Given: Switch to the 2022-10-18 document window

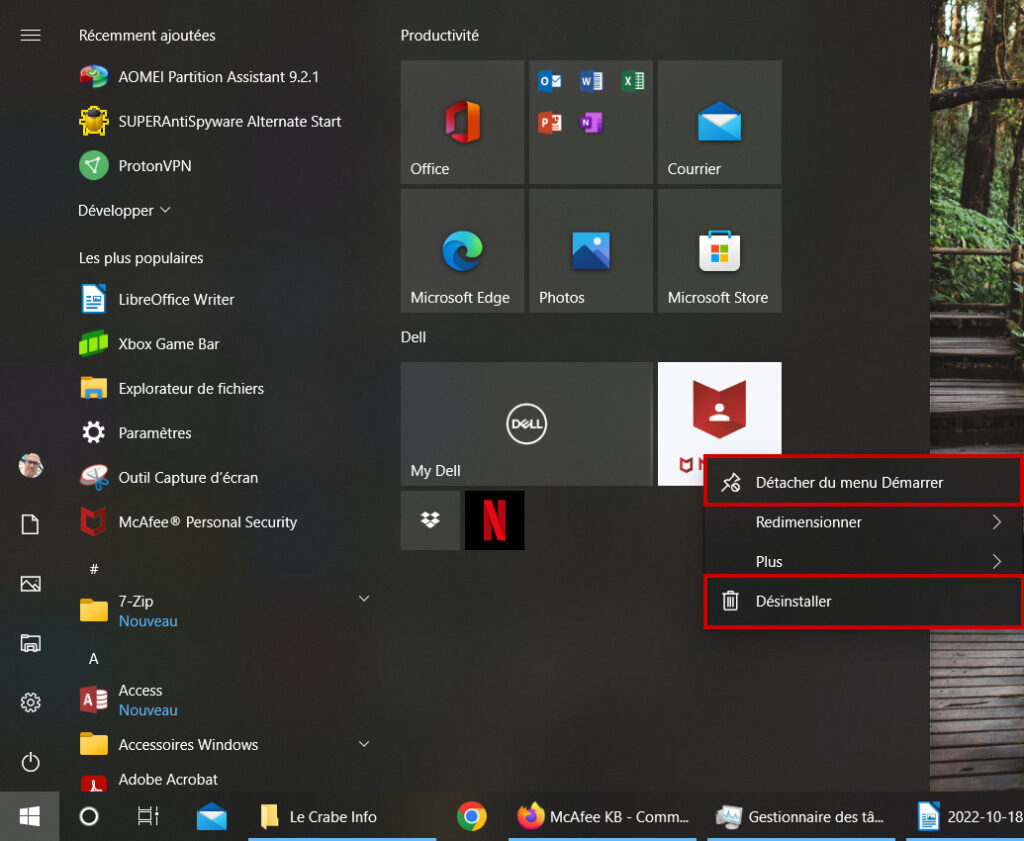Looking at the screenshot, I should point(965,816).
